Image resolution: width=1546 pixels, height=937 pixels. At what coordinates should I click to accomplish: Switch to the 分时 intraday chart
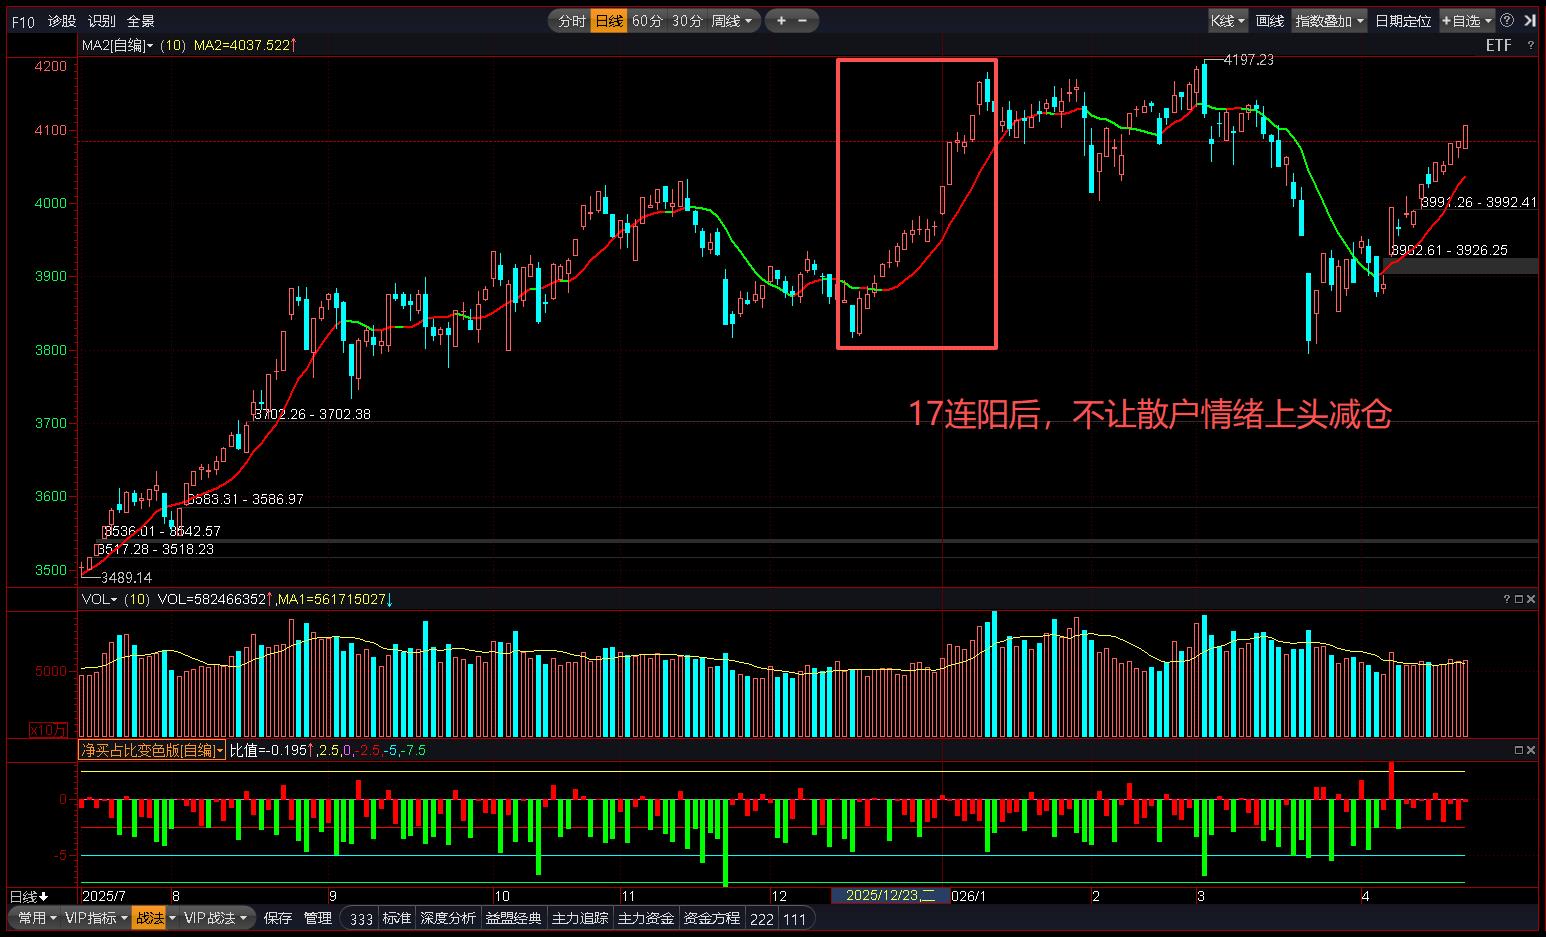pos(571,20)
